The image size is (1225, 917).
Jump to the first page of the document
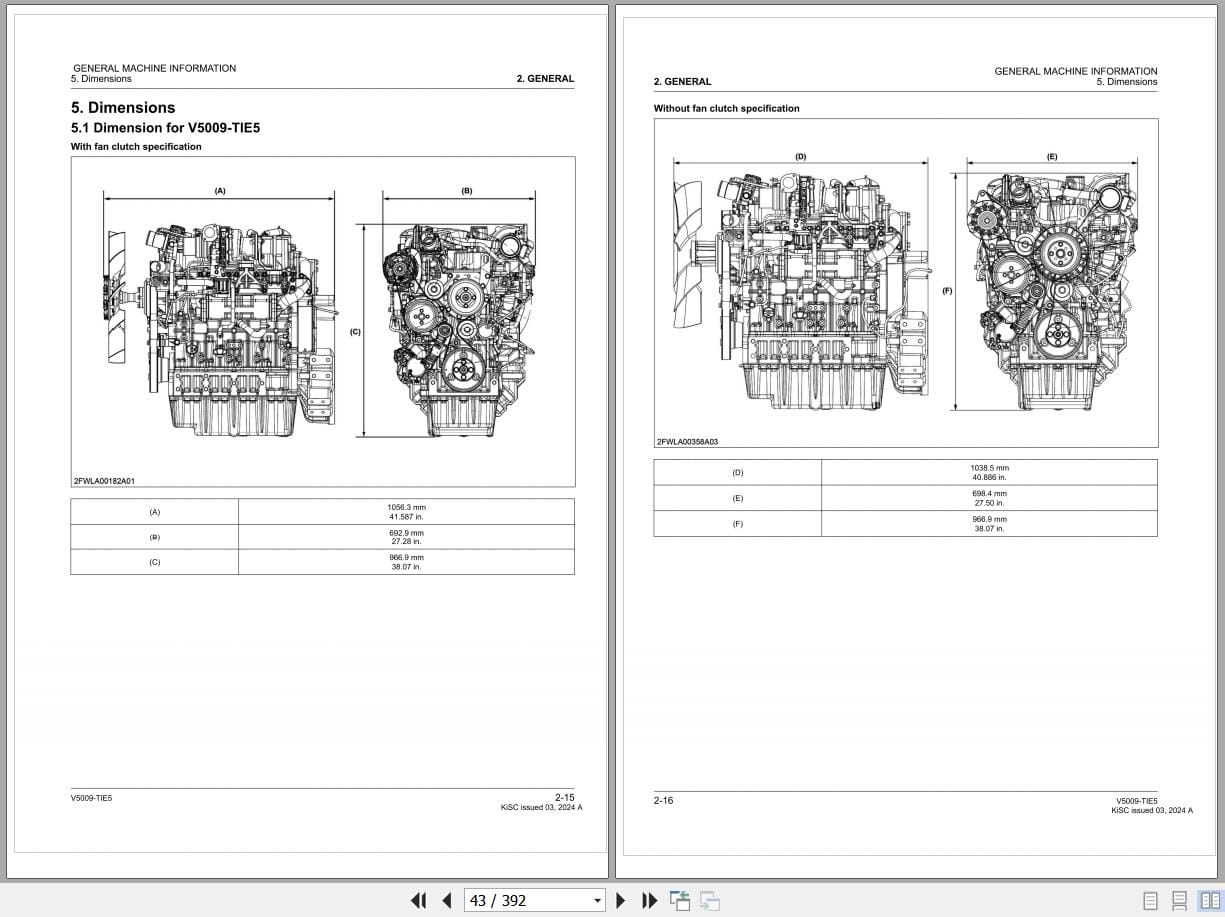click(418, 900)
